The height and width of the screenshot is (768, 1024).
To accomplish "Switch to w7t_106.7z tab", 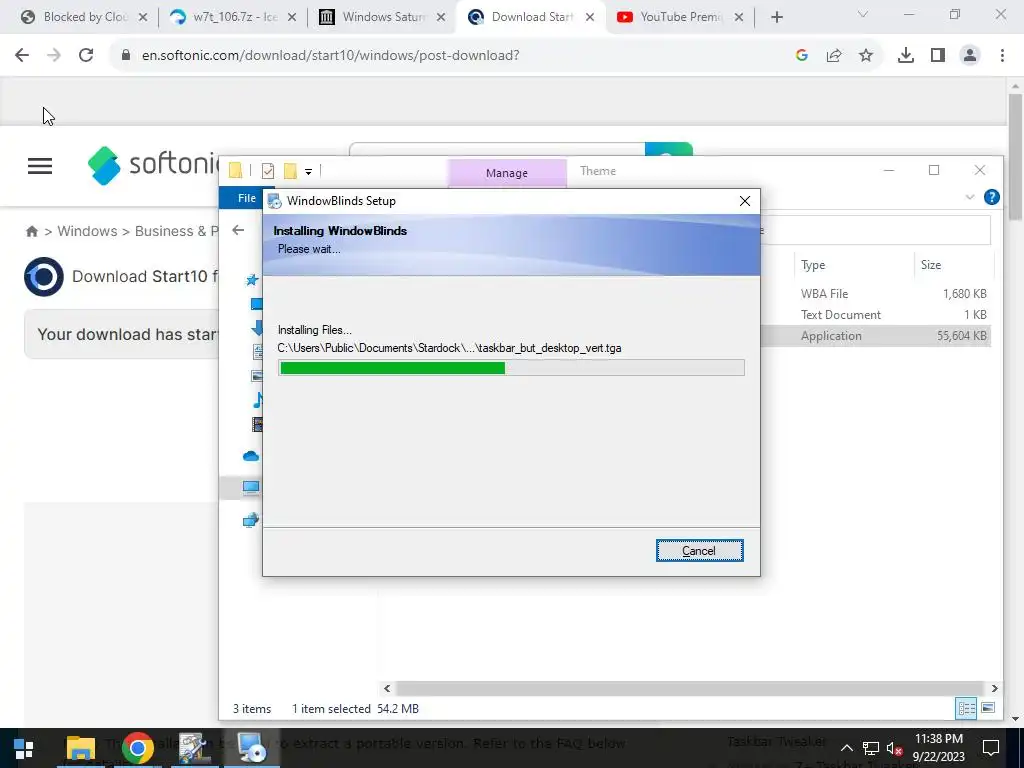I will tap(232, 17).
